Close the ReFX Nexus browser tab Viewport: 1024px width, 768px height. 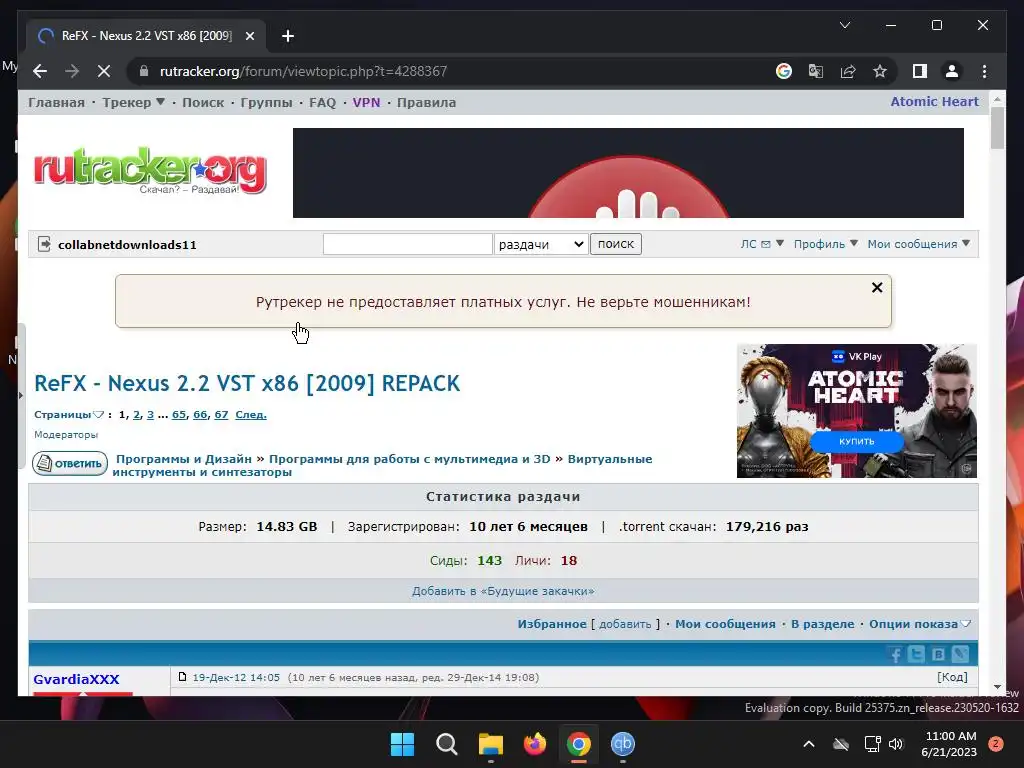click(x=249, y=36)
